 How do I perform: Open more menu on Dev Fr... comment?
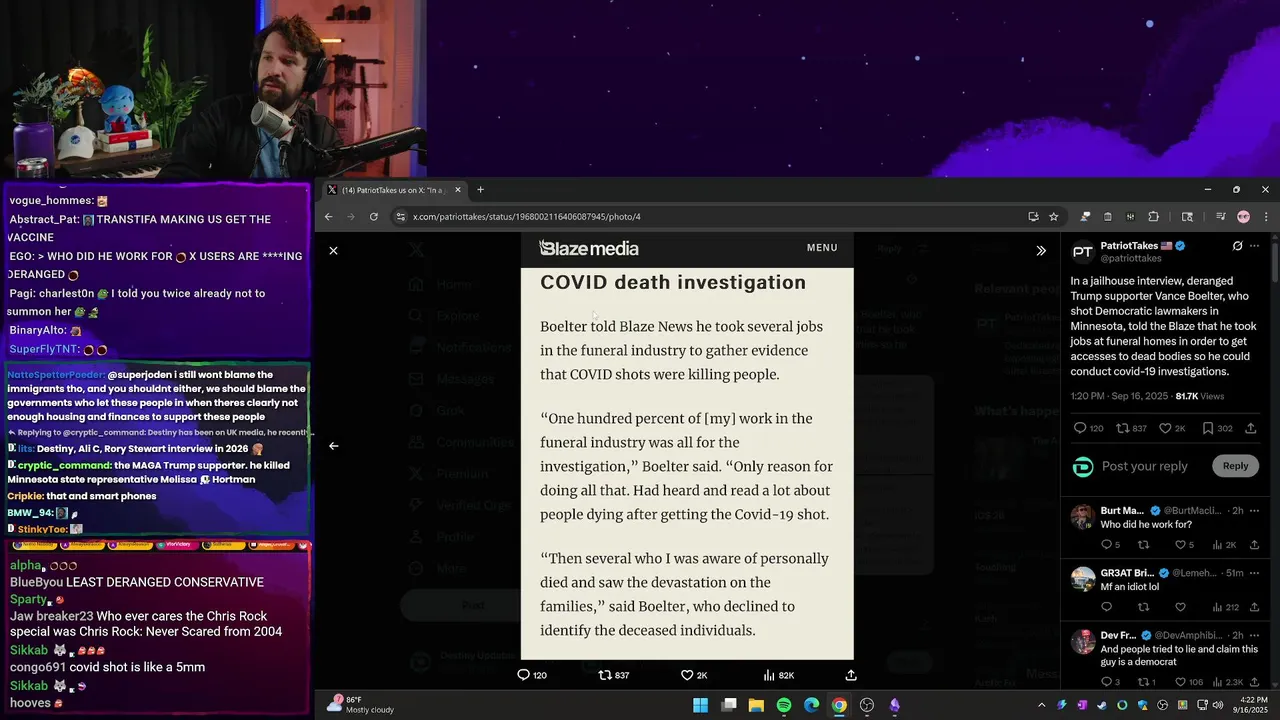coord(1255,635)
